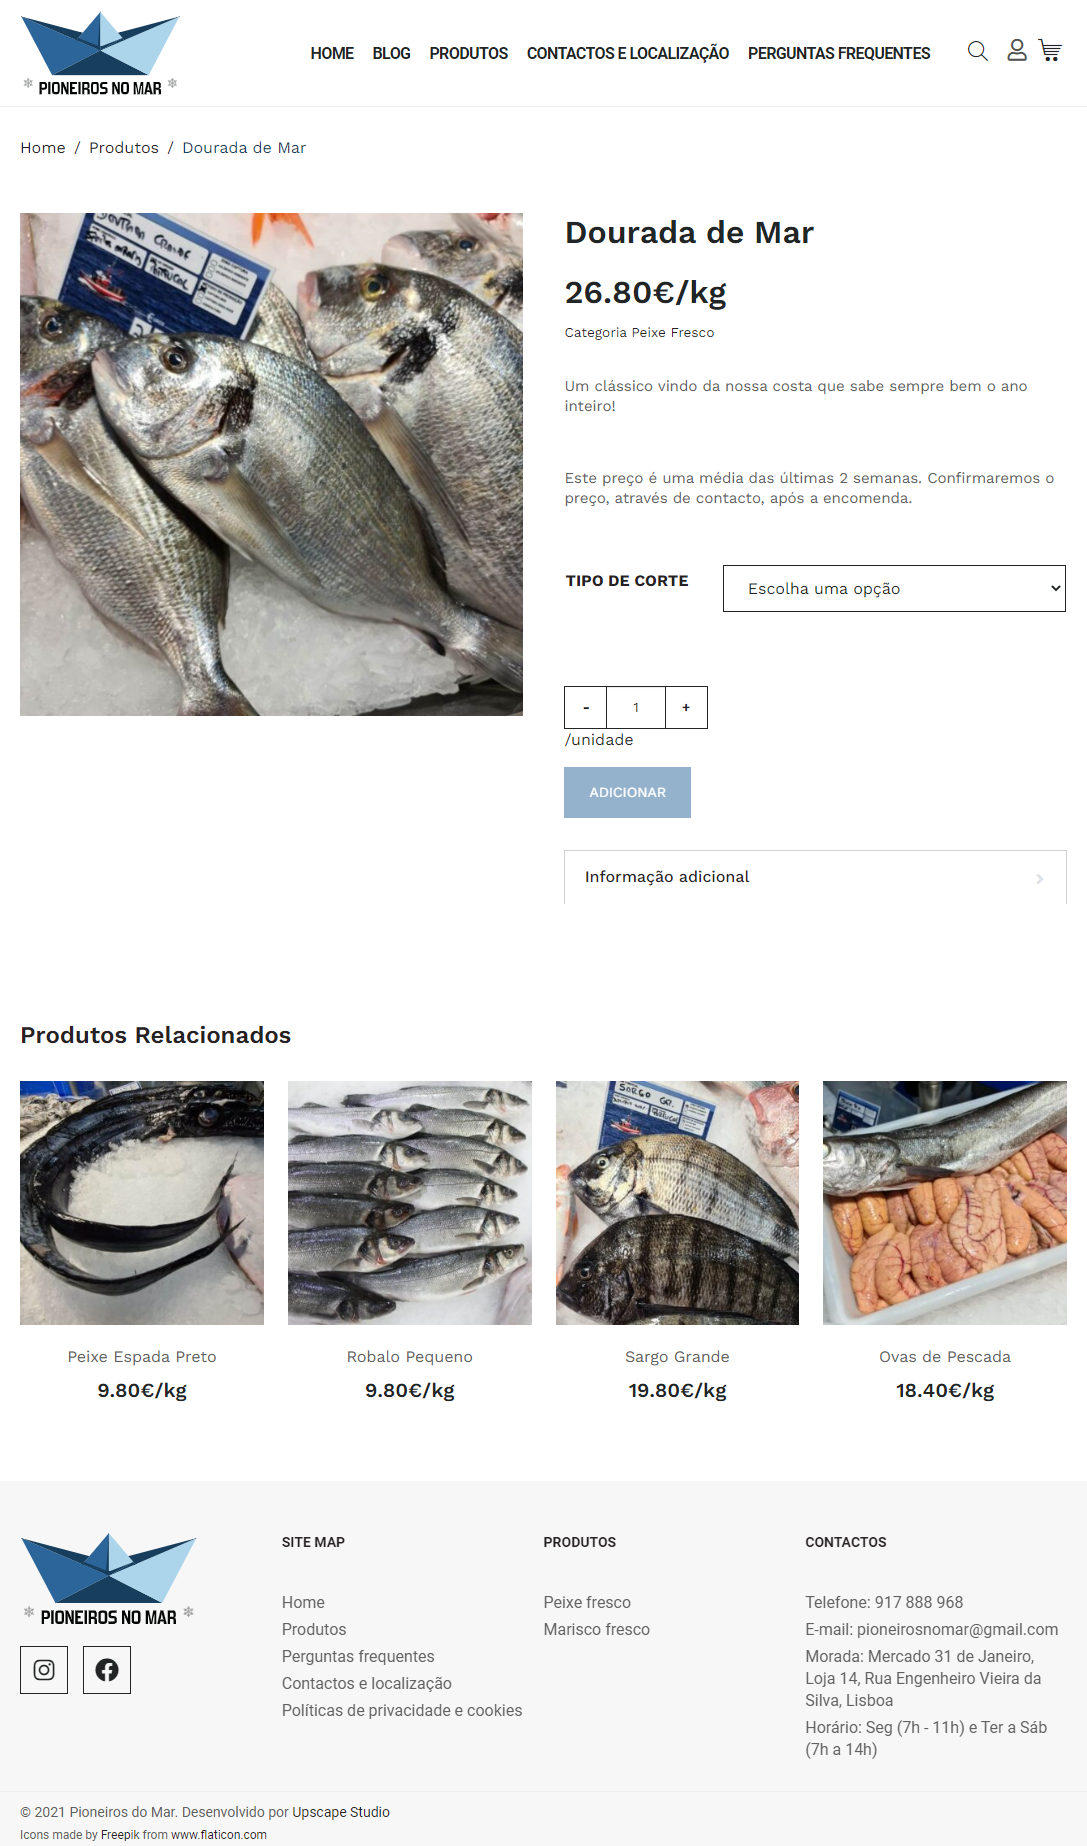
Task: Click the Produtos breadcrumb link
Action: 124,148
